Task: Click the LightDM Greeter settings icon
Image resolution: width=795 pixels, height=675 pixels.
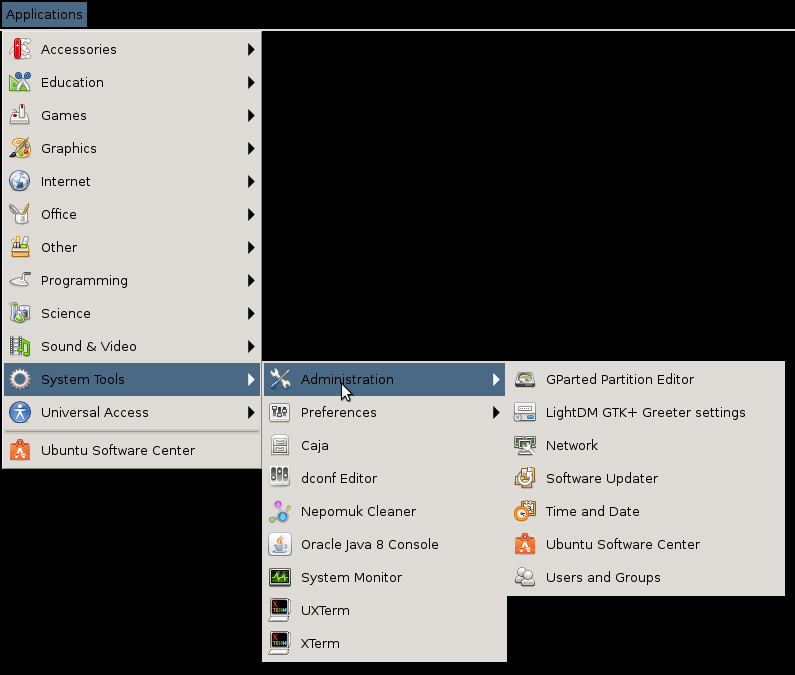Action: (525, 412)
